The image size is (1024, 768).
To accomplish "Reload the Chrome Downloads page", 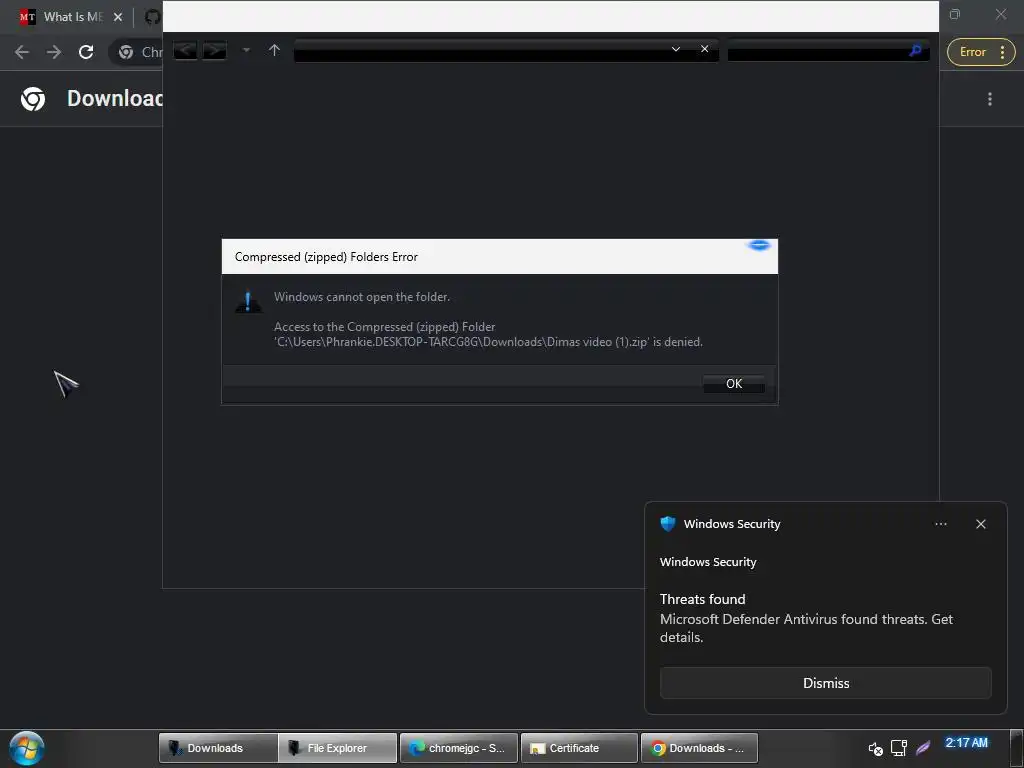I will point(86,52).
